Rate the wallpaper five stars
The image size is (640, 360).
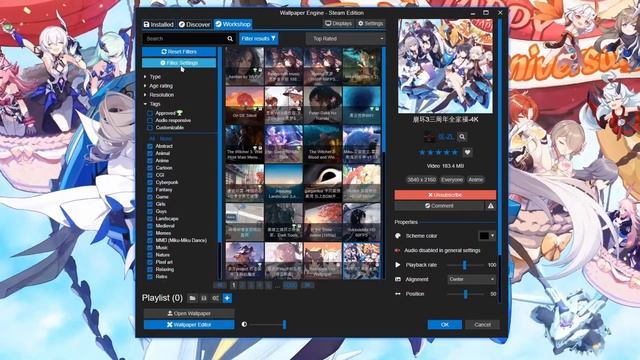pos(454,152)
